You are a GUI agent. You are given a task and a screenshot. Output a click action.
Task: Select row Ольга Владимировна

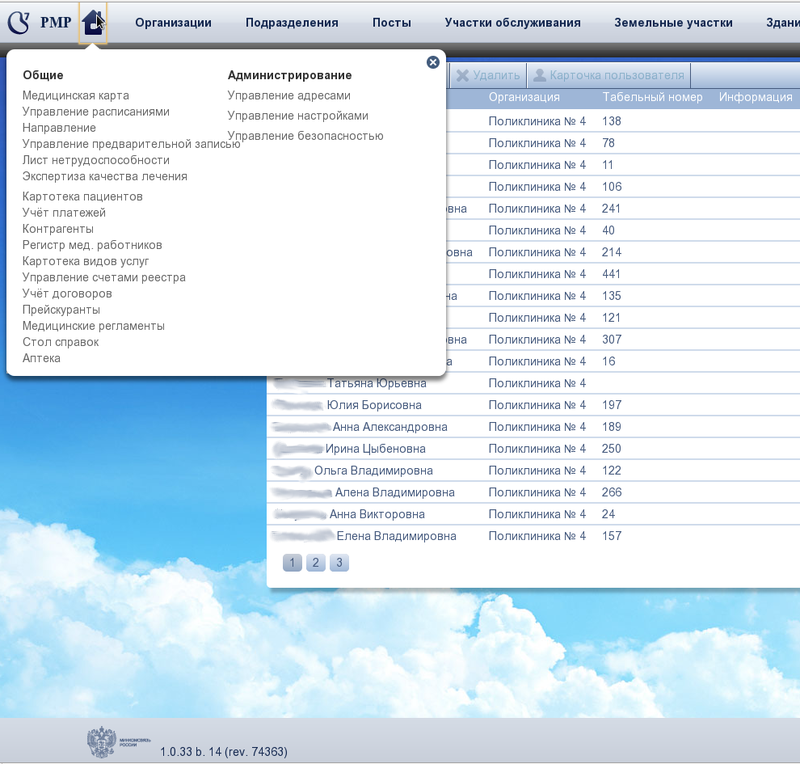tap(533, 471)
